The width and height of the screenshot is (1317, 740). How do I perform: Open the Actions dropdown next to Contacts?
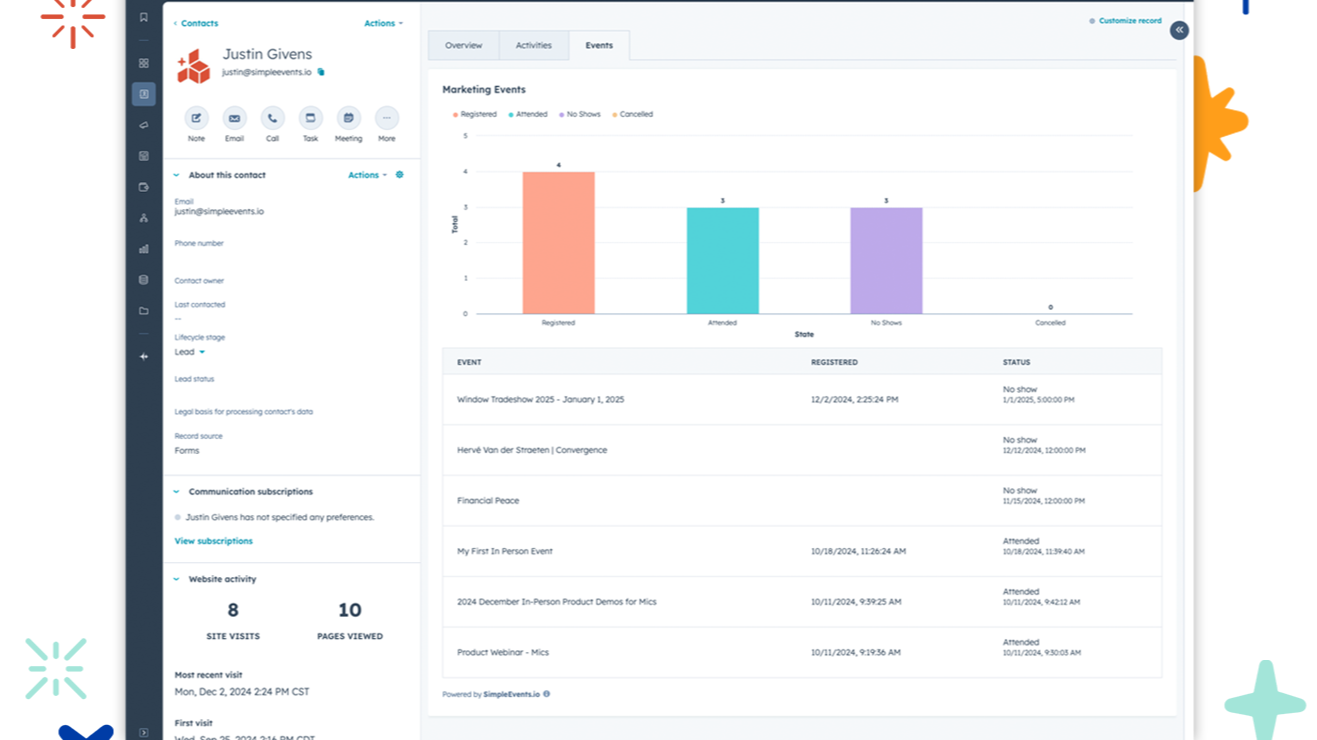[383, 23]
